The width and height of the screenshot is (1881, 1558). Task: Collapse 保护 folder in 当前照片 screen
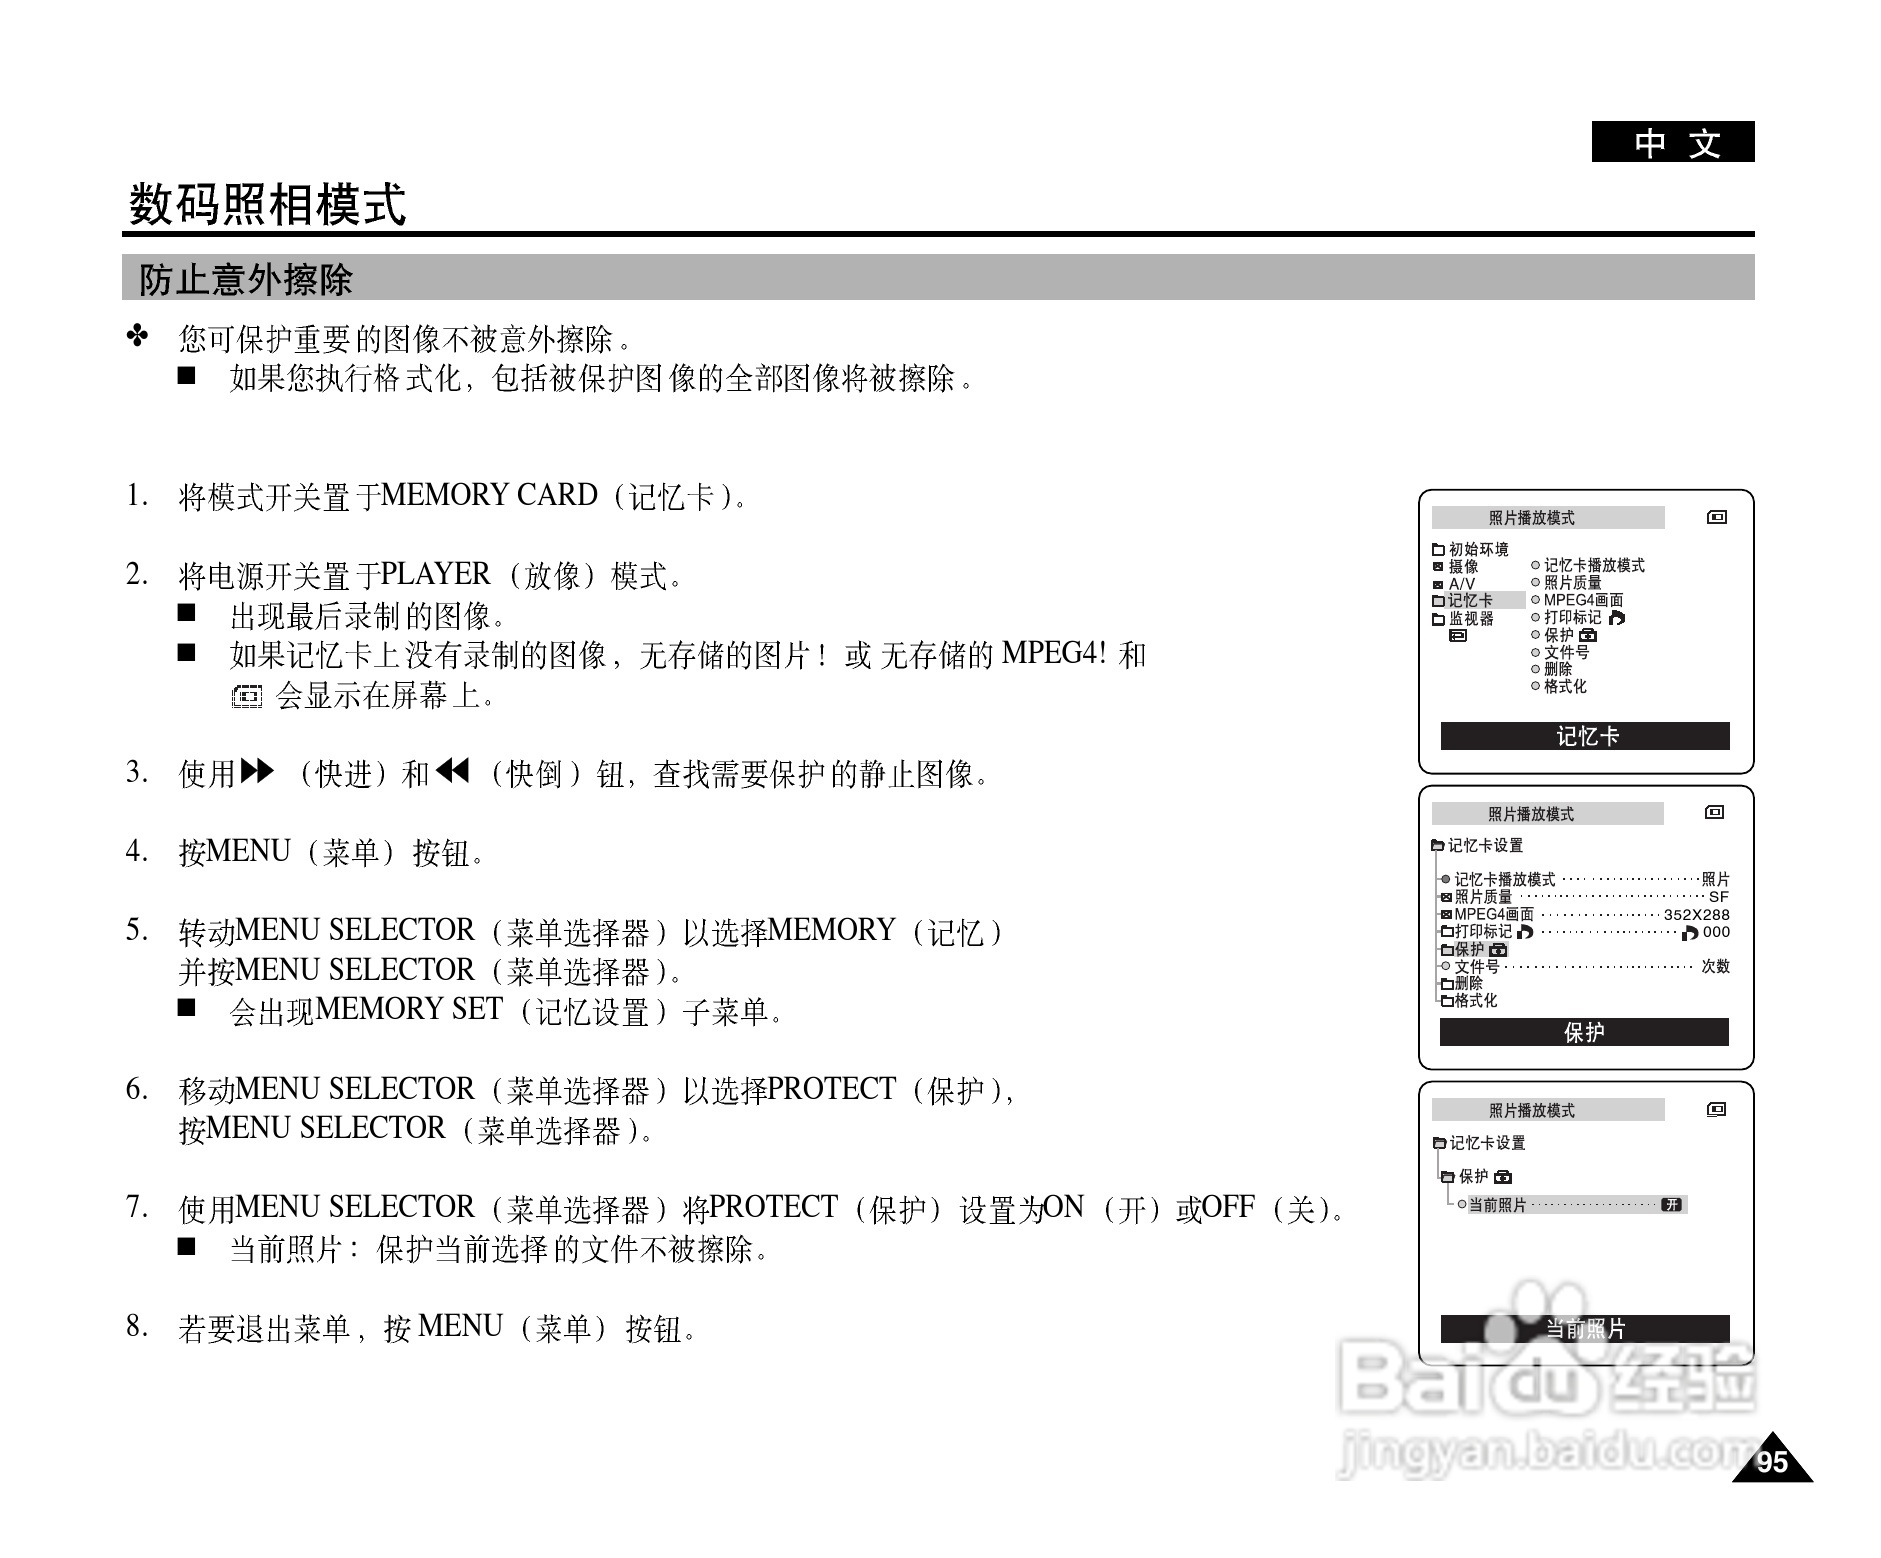(1448, 1177)
